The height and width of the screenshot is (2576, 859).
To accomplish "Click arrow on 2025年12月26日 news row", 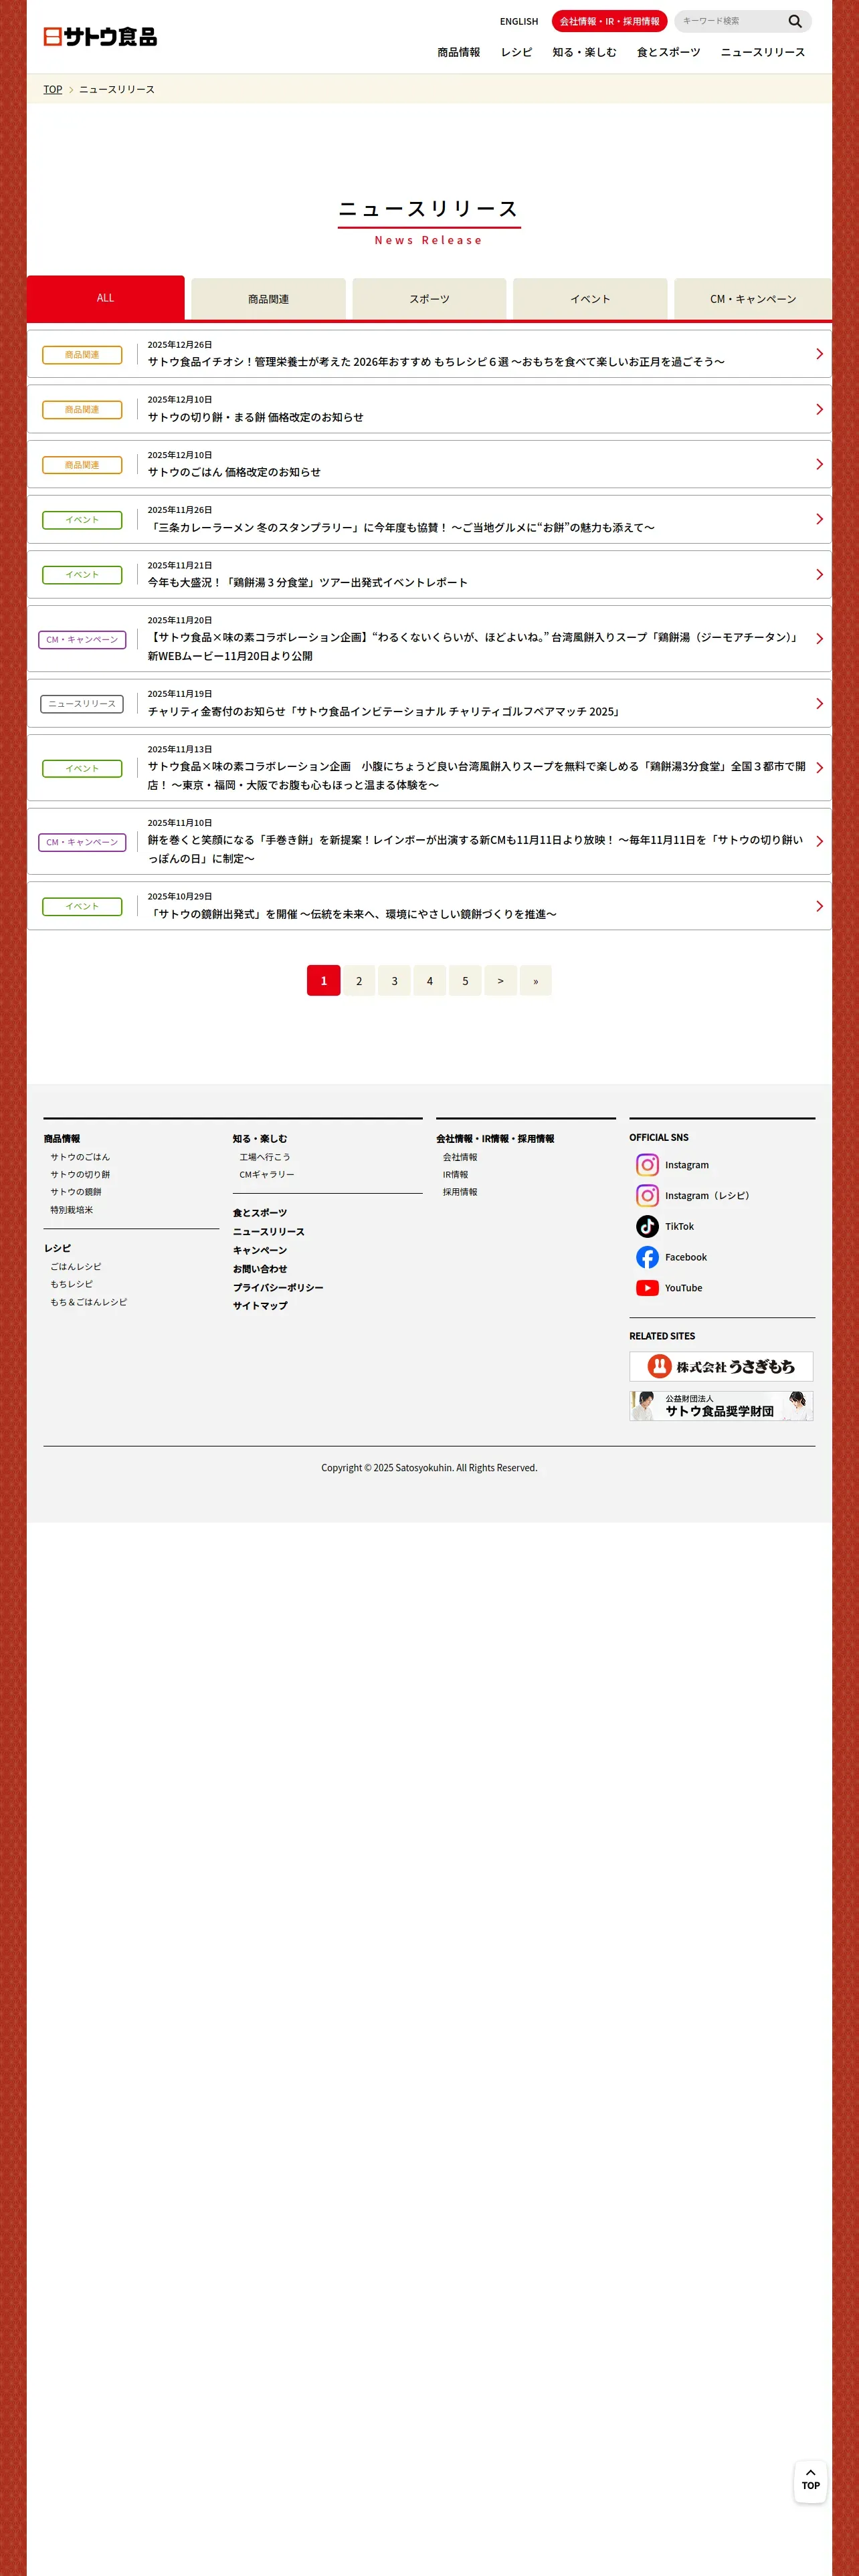I will 819,354.
